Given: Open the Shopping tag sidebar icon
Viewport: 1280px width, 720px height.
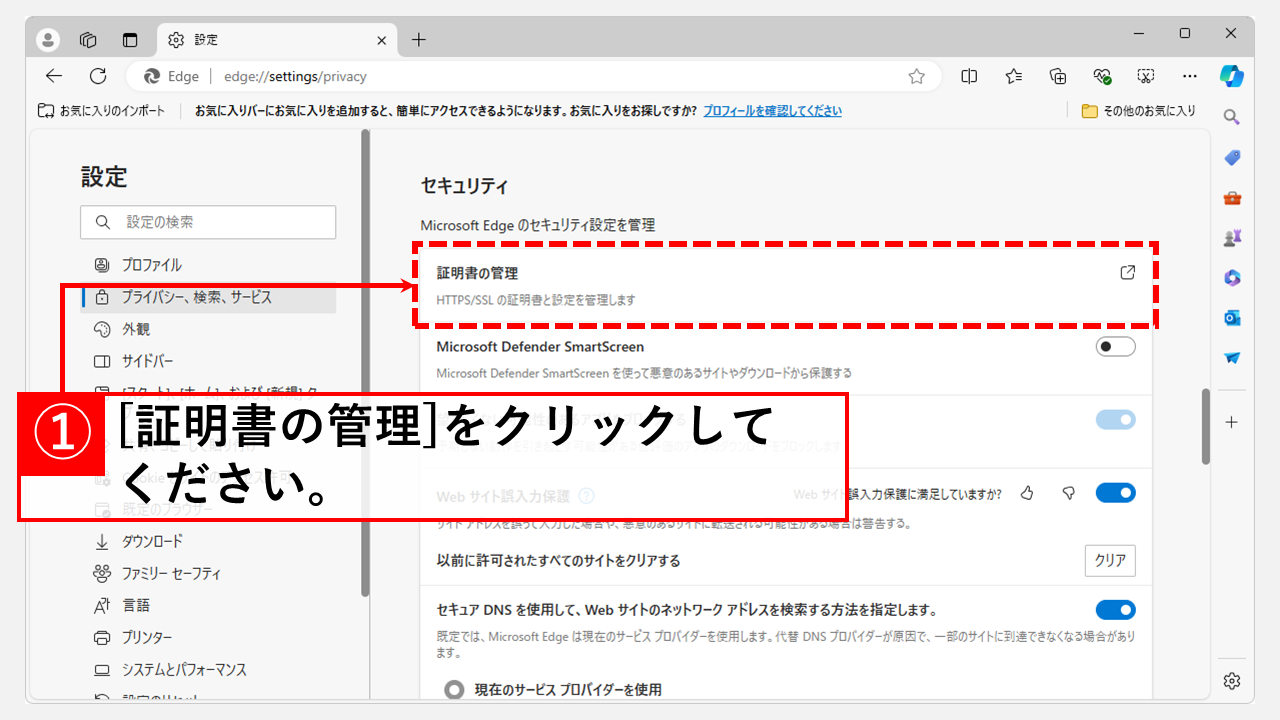Looking at the screenshot, I should coord(1231,158).
